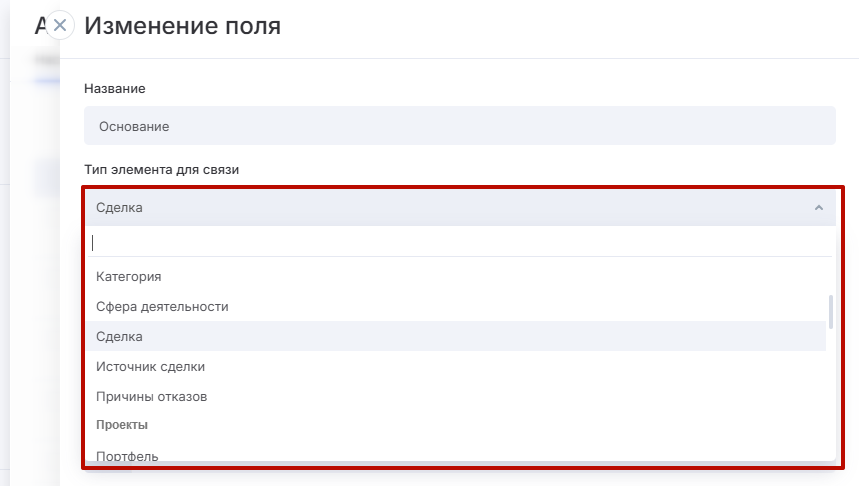Click the partially hidden letter А heading
Viewport: 859px width, 486px height.
click(41, 25)
